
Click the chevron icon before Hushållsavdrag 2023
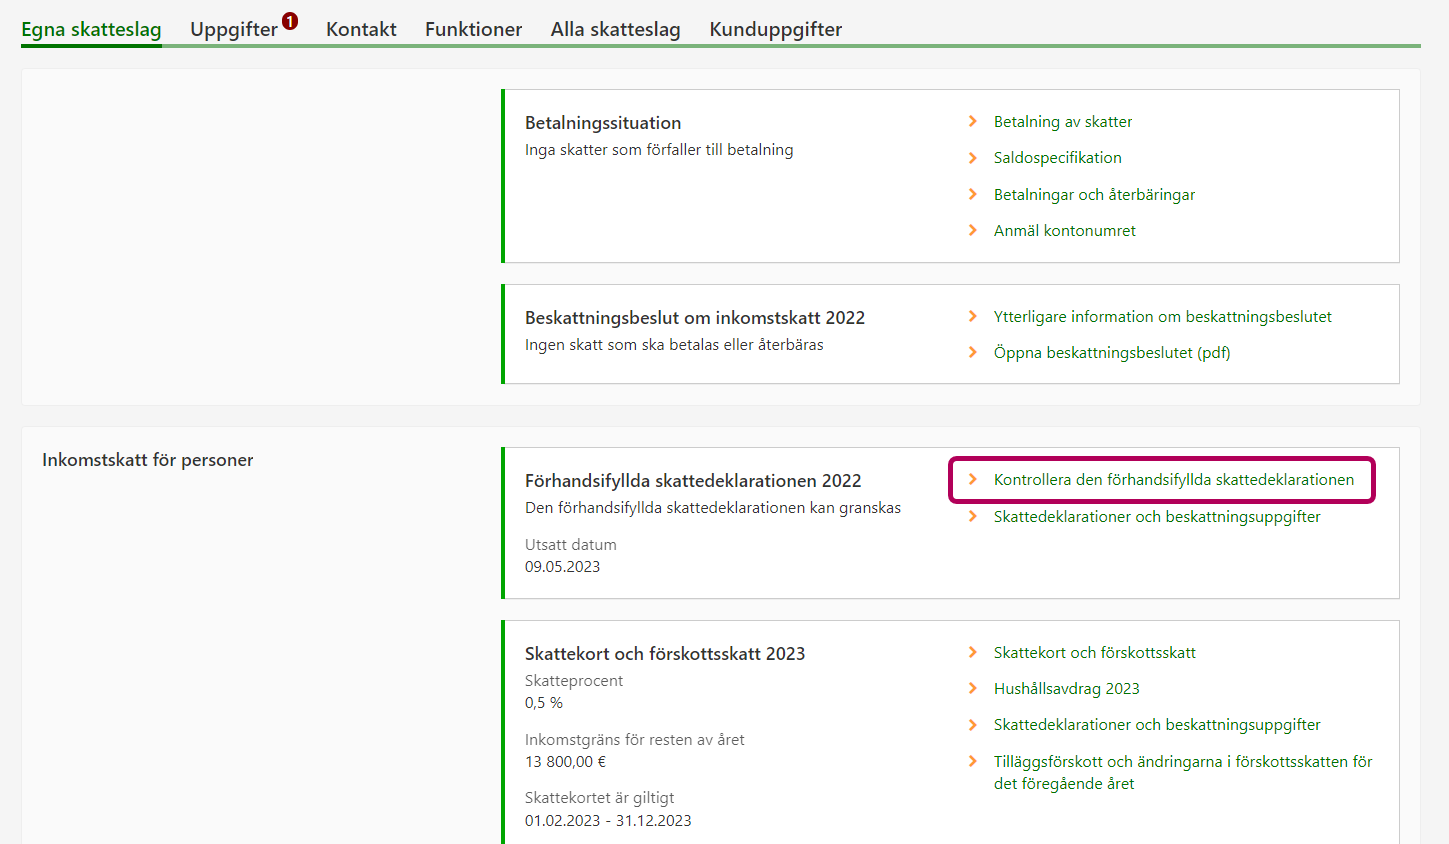(x=973, y=689)
